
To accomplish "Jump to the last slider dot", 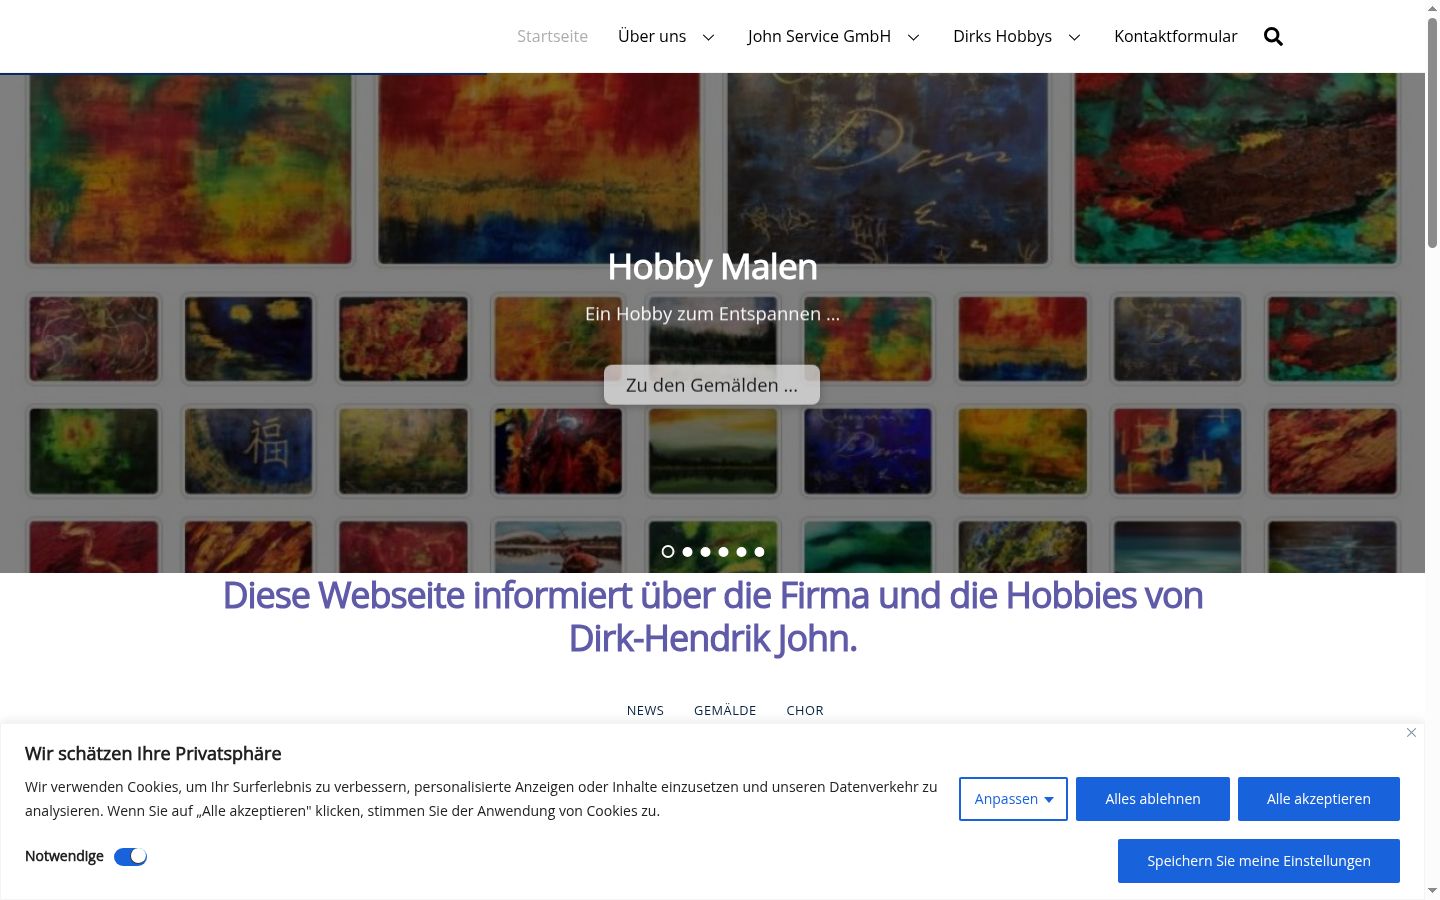I will tap(760, 552).
